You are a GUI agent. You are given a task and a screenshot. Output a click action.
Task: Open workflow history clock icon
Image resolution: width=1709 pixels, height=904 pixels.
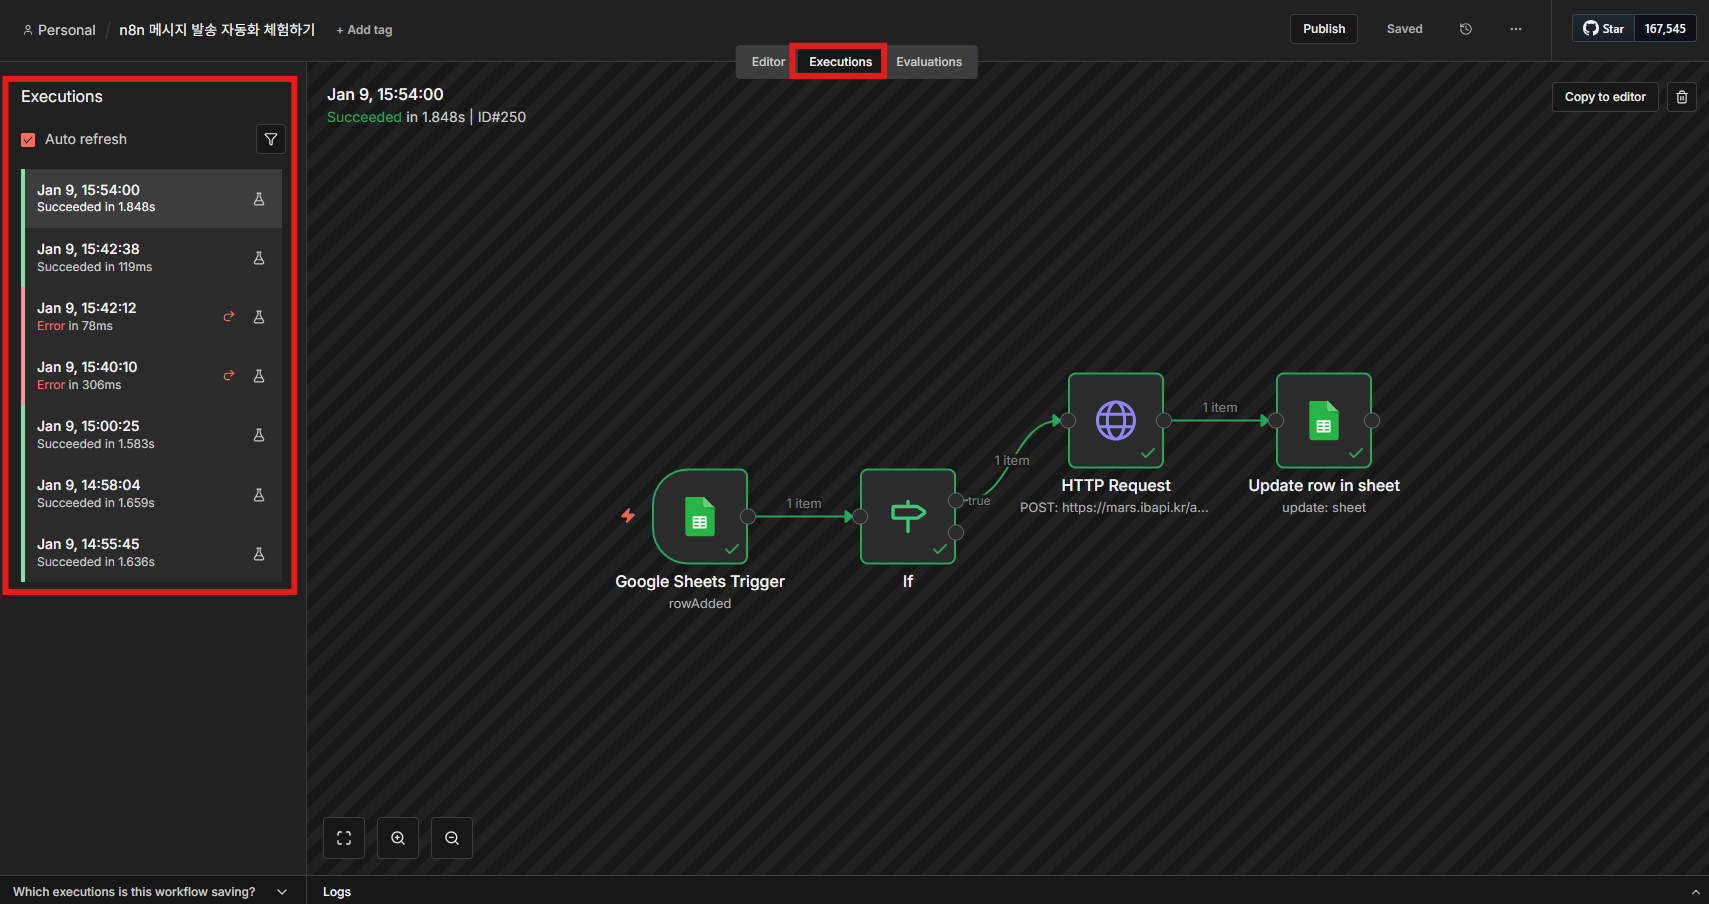pos(1465,29)
